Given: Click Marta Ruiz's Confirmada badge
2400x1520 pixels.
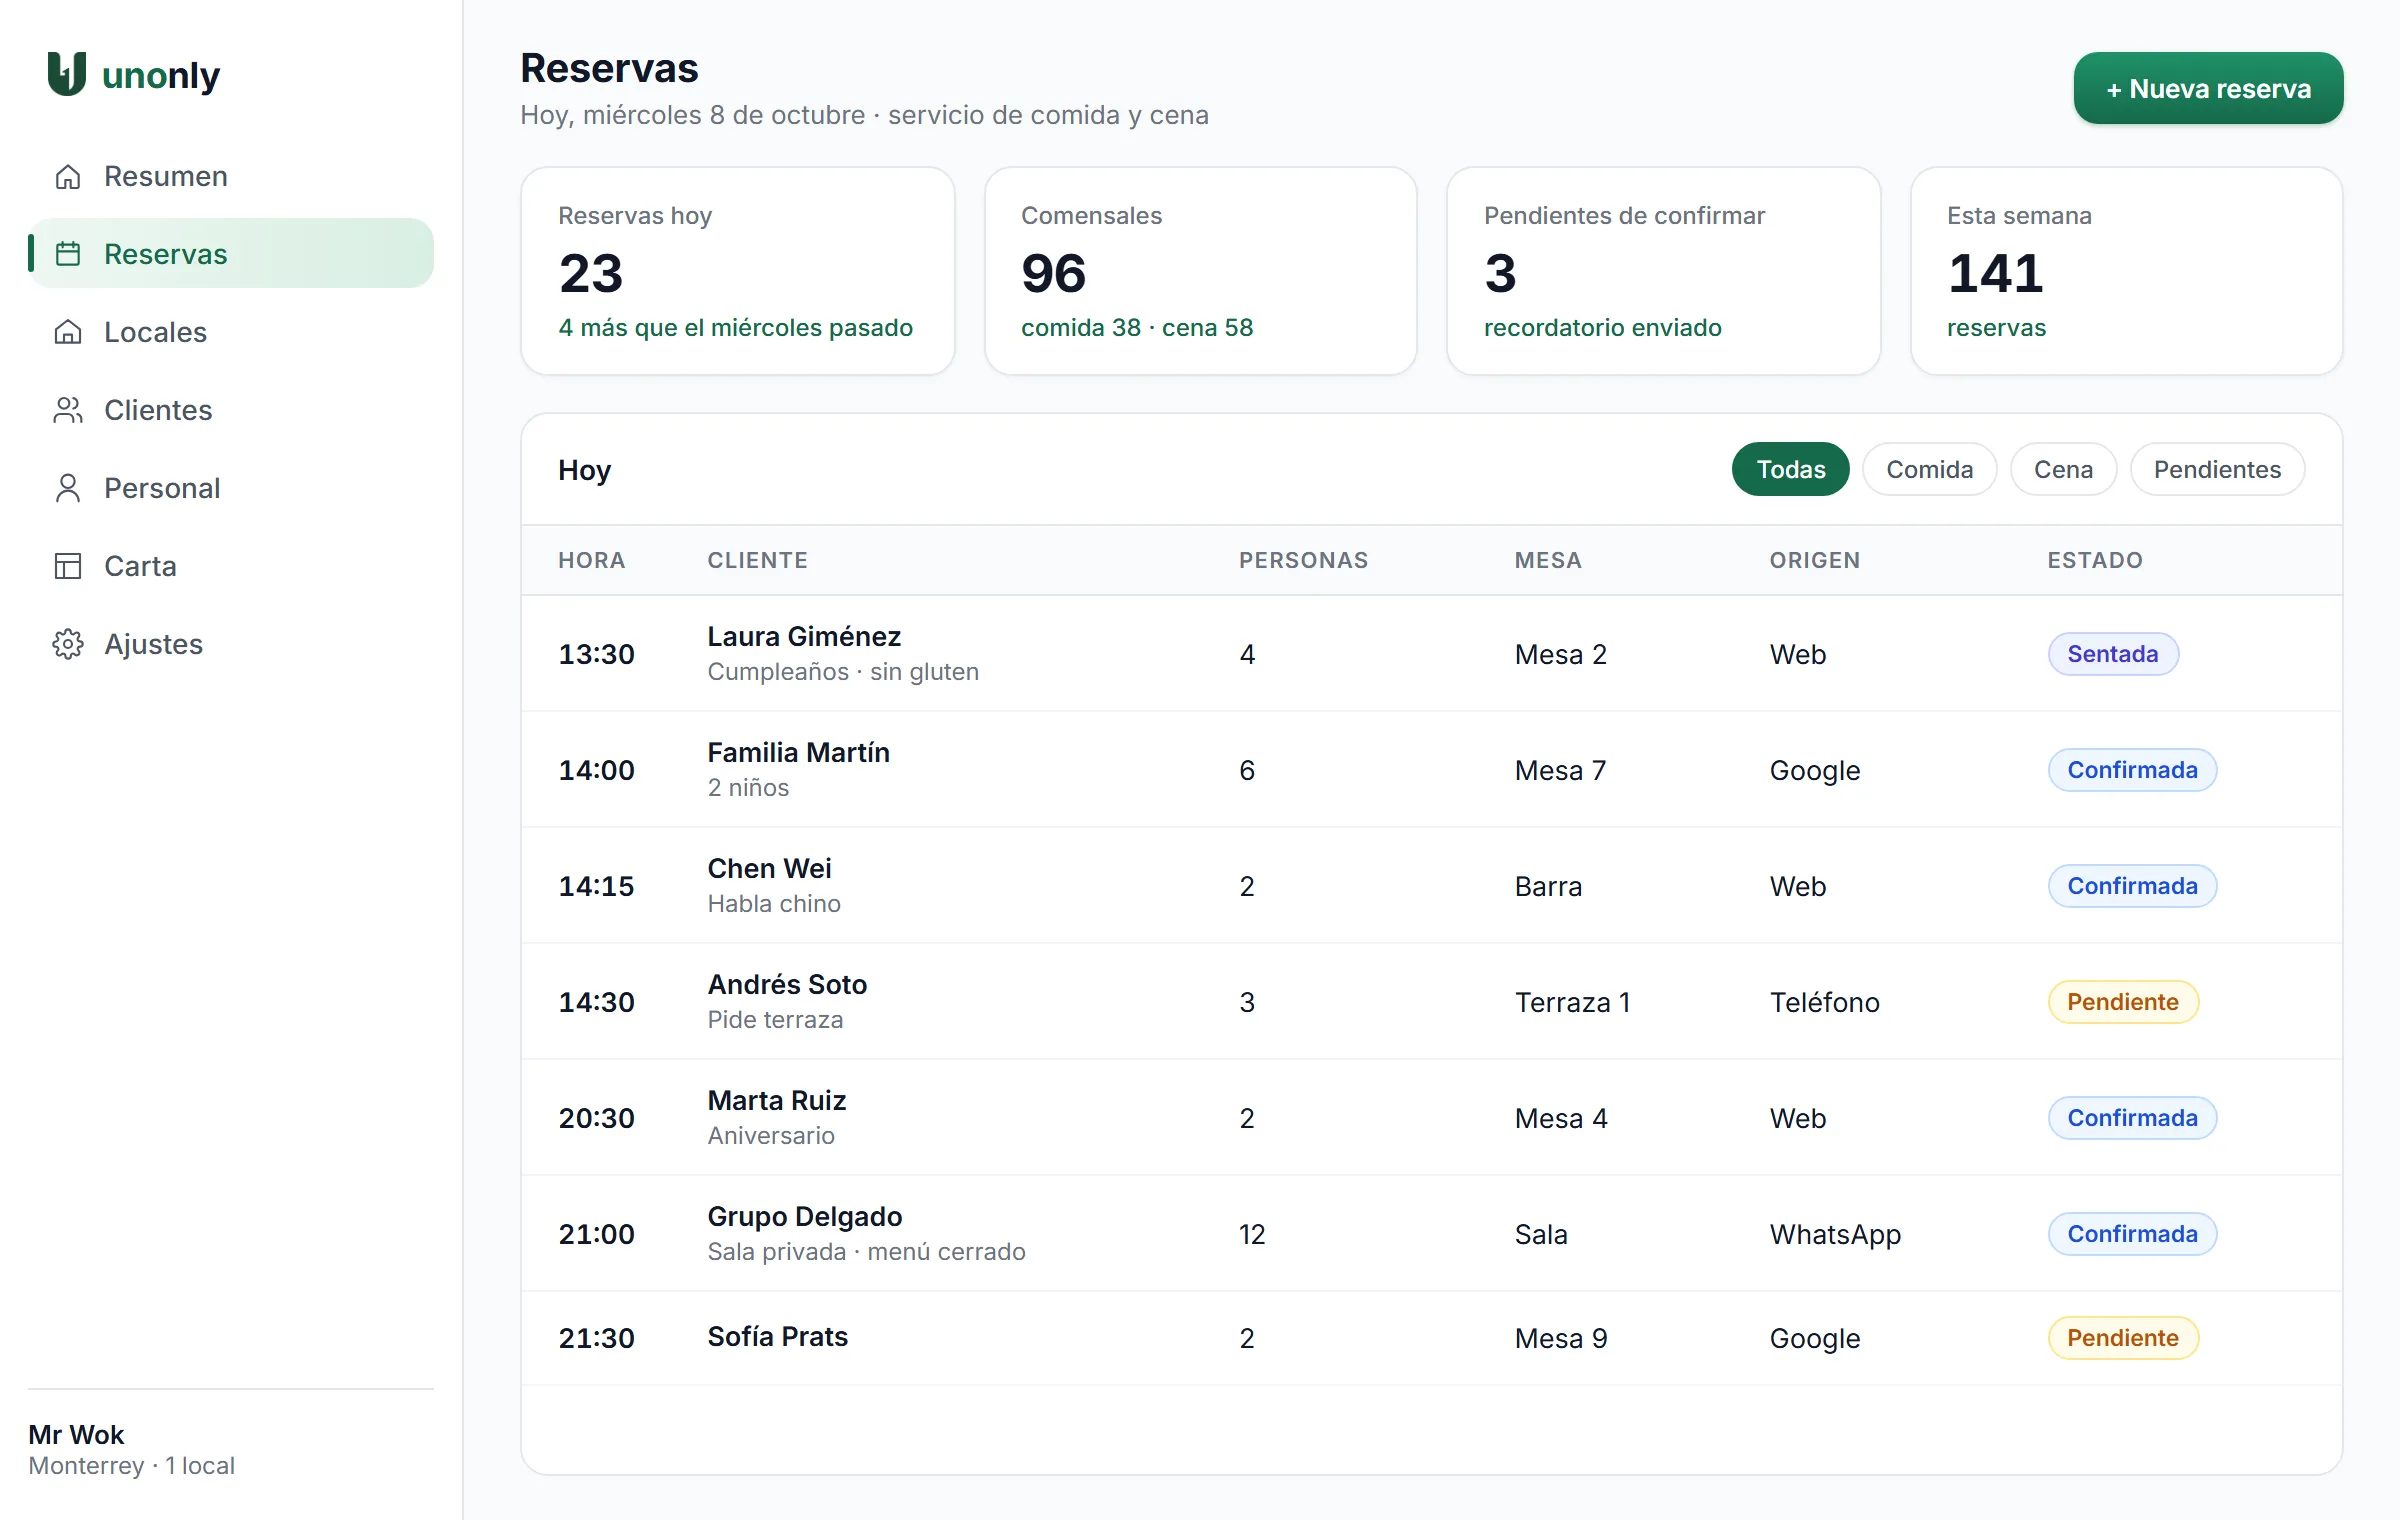Looking at the screenshot, I should (x=2132, y=1118).
